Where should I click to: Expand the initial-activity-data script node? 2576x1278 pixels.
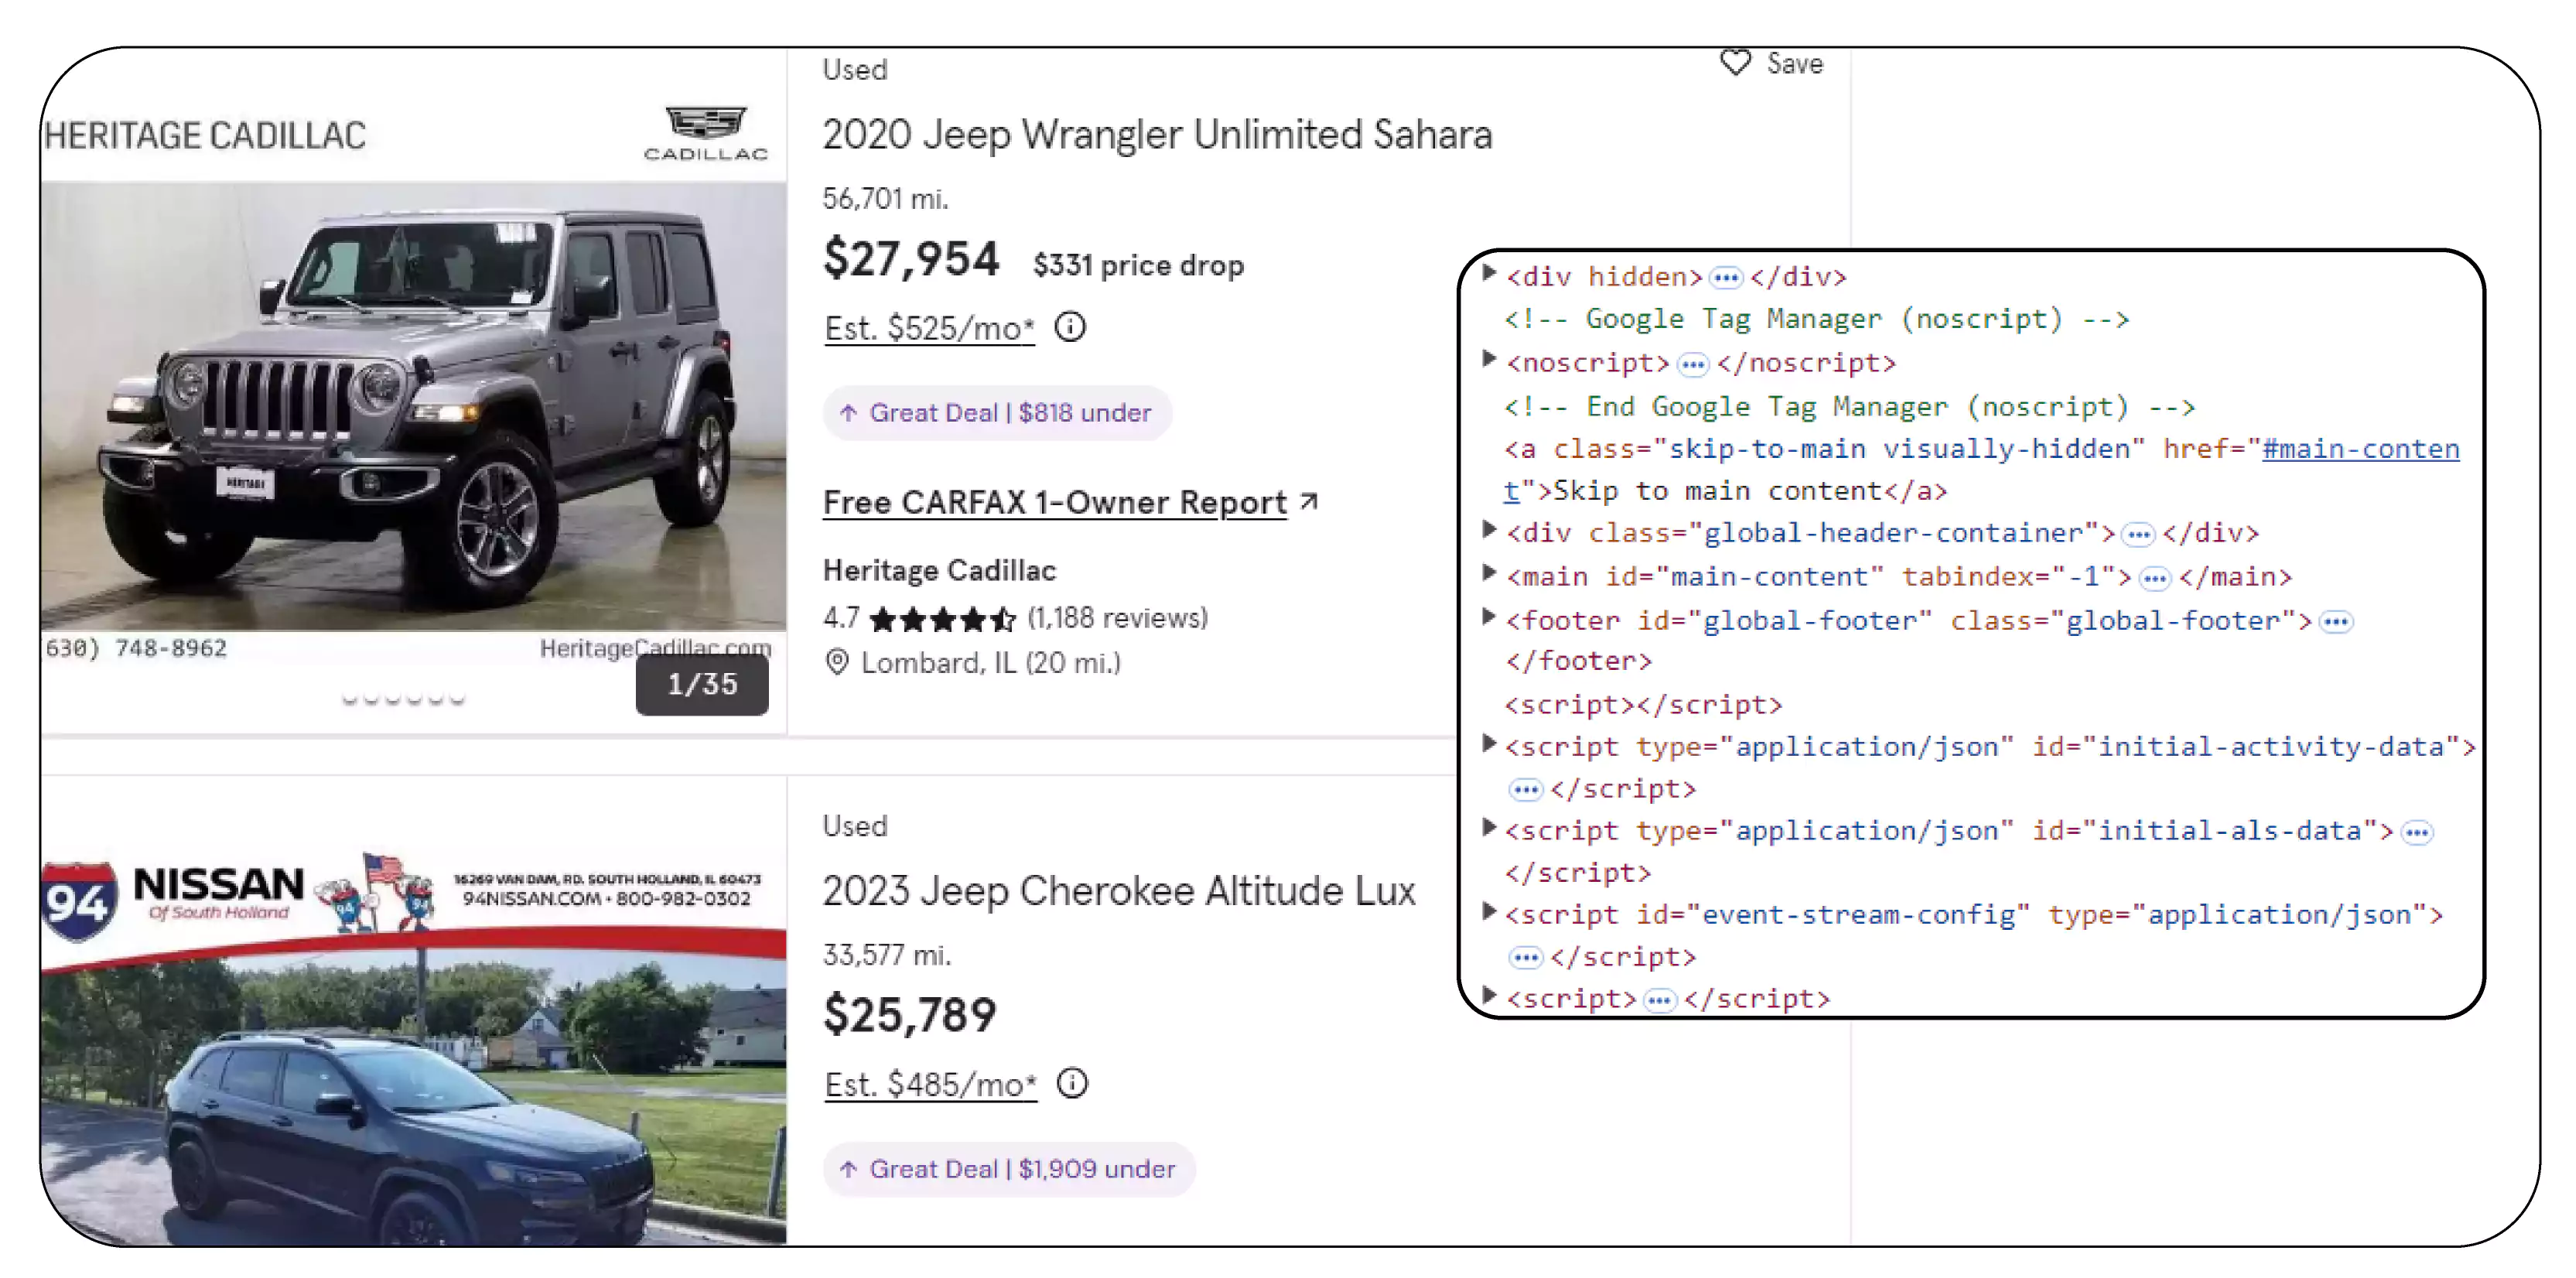point(1489,743)
